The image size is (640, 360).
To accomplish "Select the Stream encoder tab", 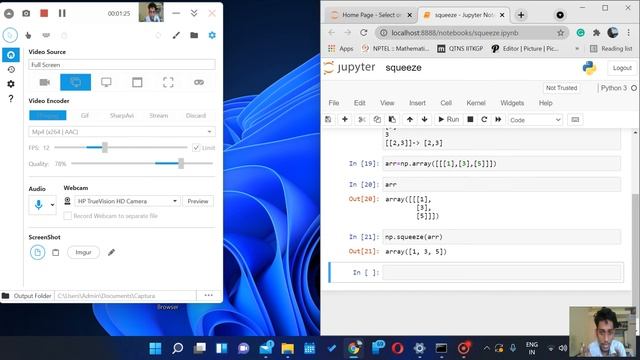I will coord(159,116).
